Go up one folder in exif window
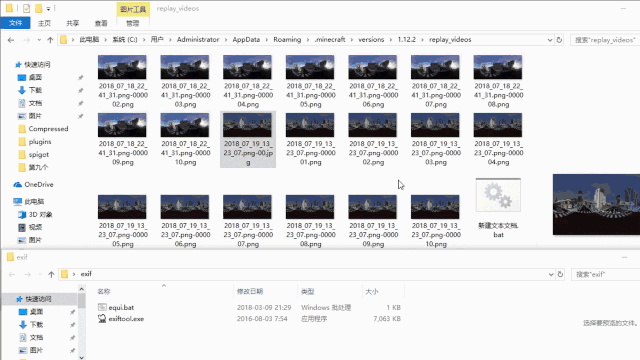 coord(51,274)
